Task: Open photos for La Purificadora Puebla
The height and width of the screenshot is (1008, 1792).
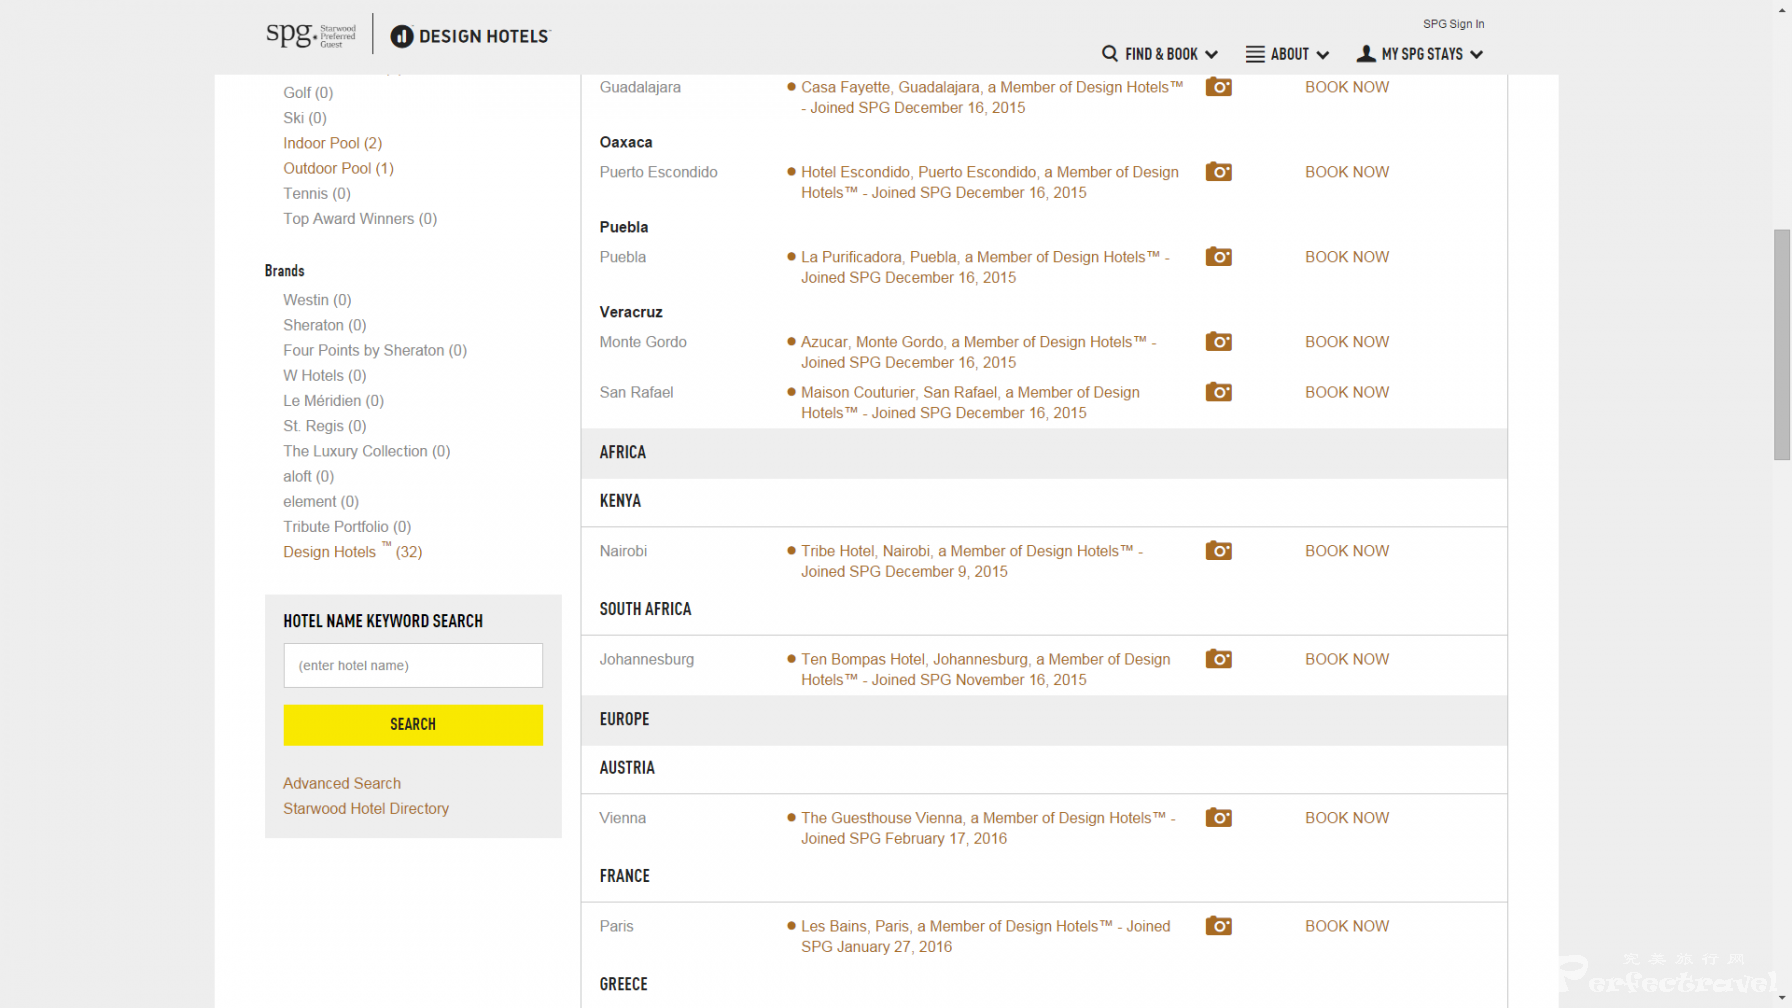Action: tap(1218, 257)
